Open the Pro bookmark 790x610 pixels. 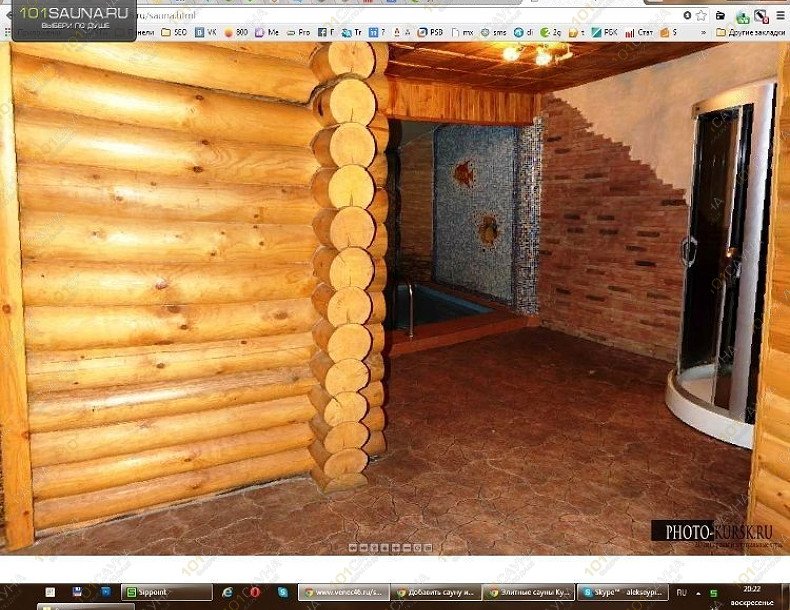[x=298, y=32]
